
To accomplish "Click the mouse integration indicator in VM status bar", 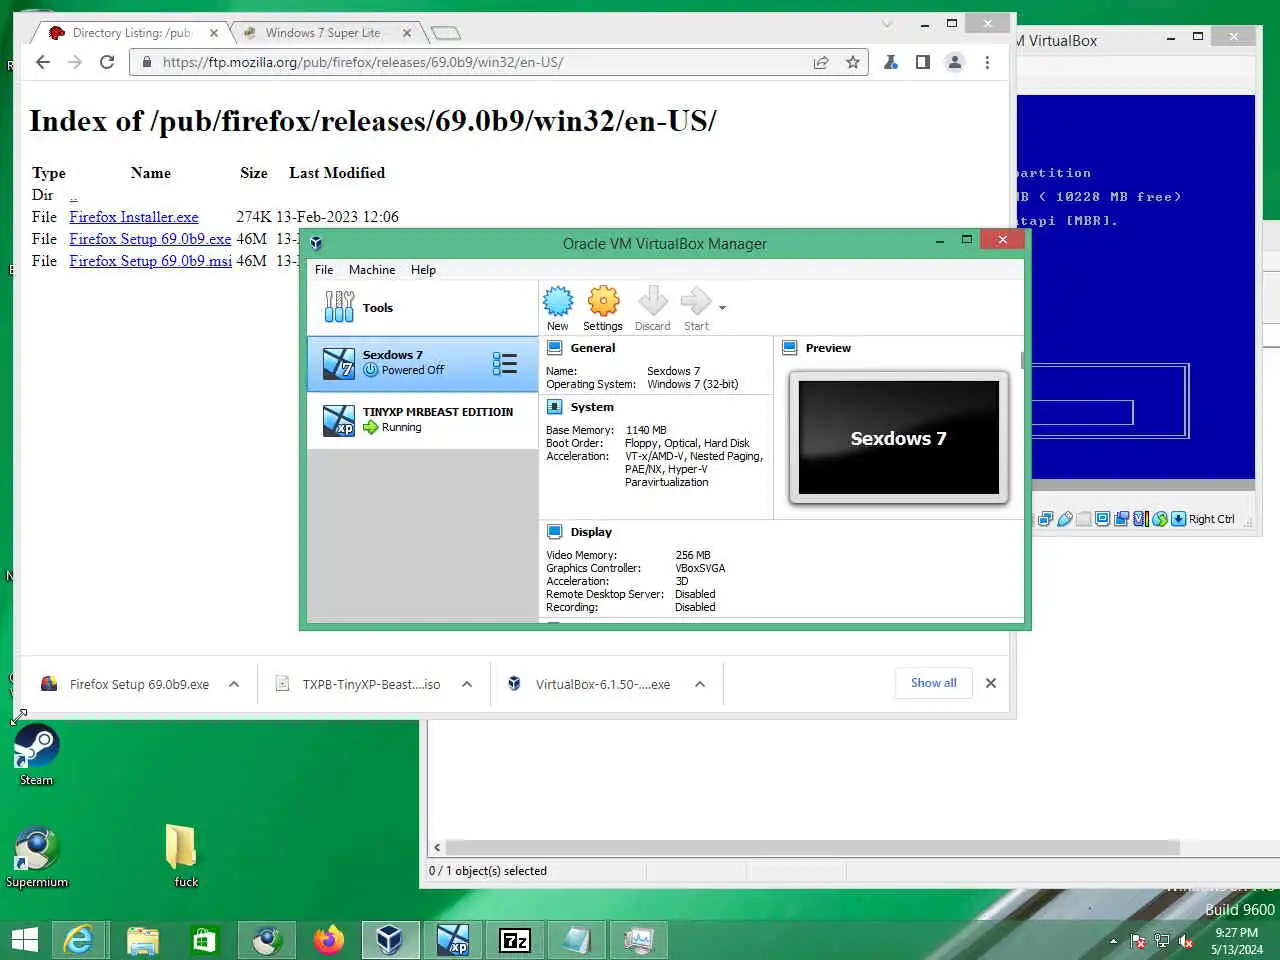I will point(1160,519).
